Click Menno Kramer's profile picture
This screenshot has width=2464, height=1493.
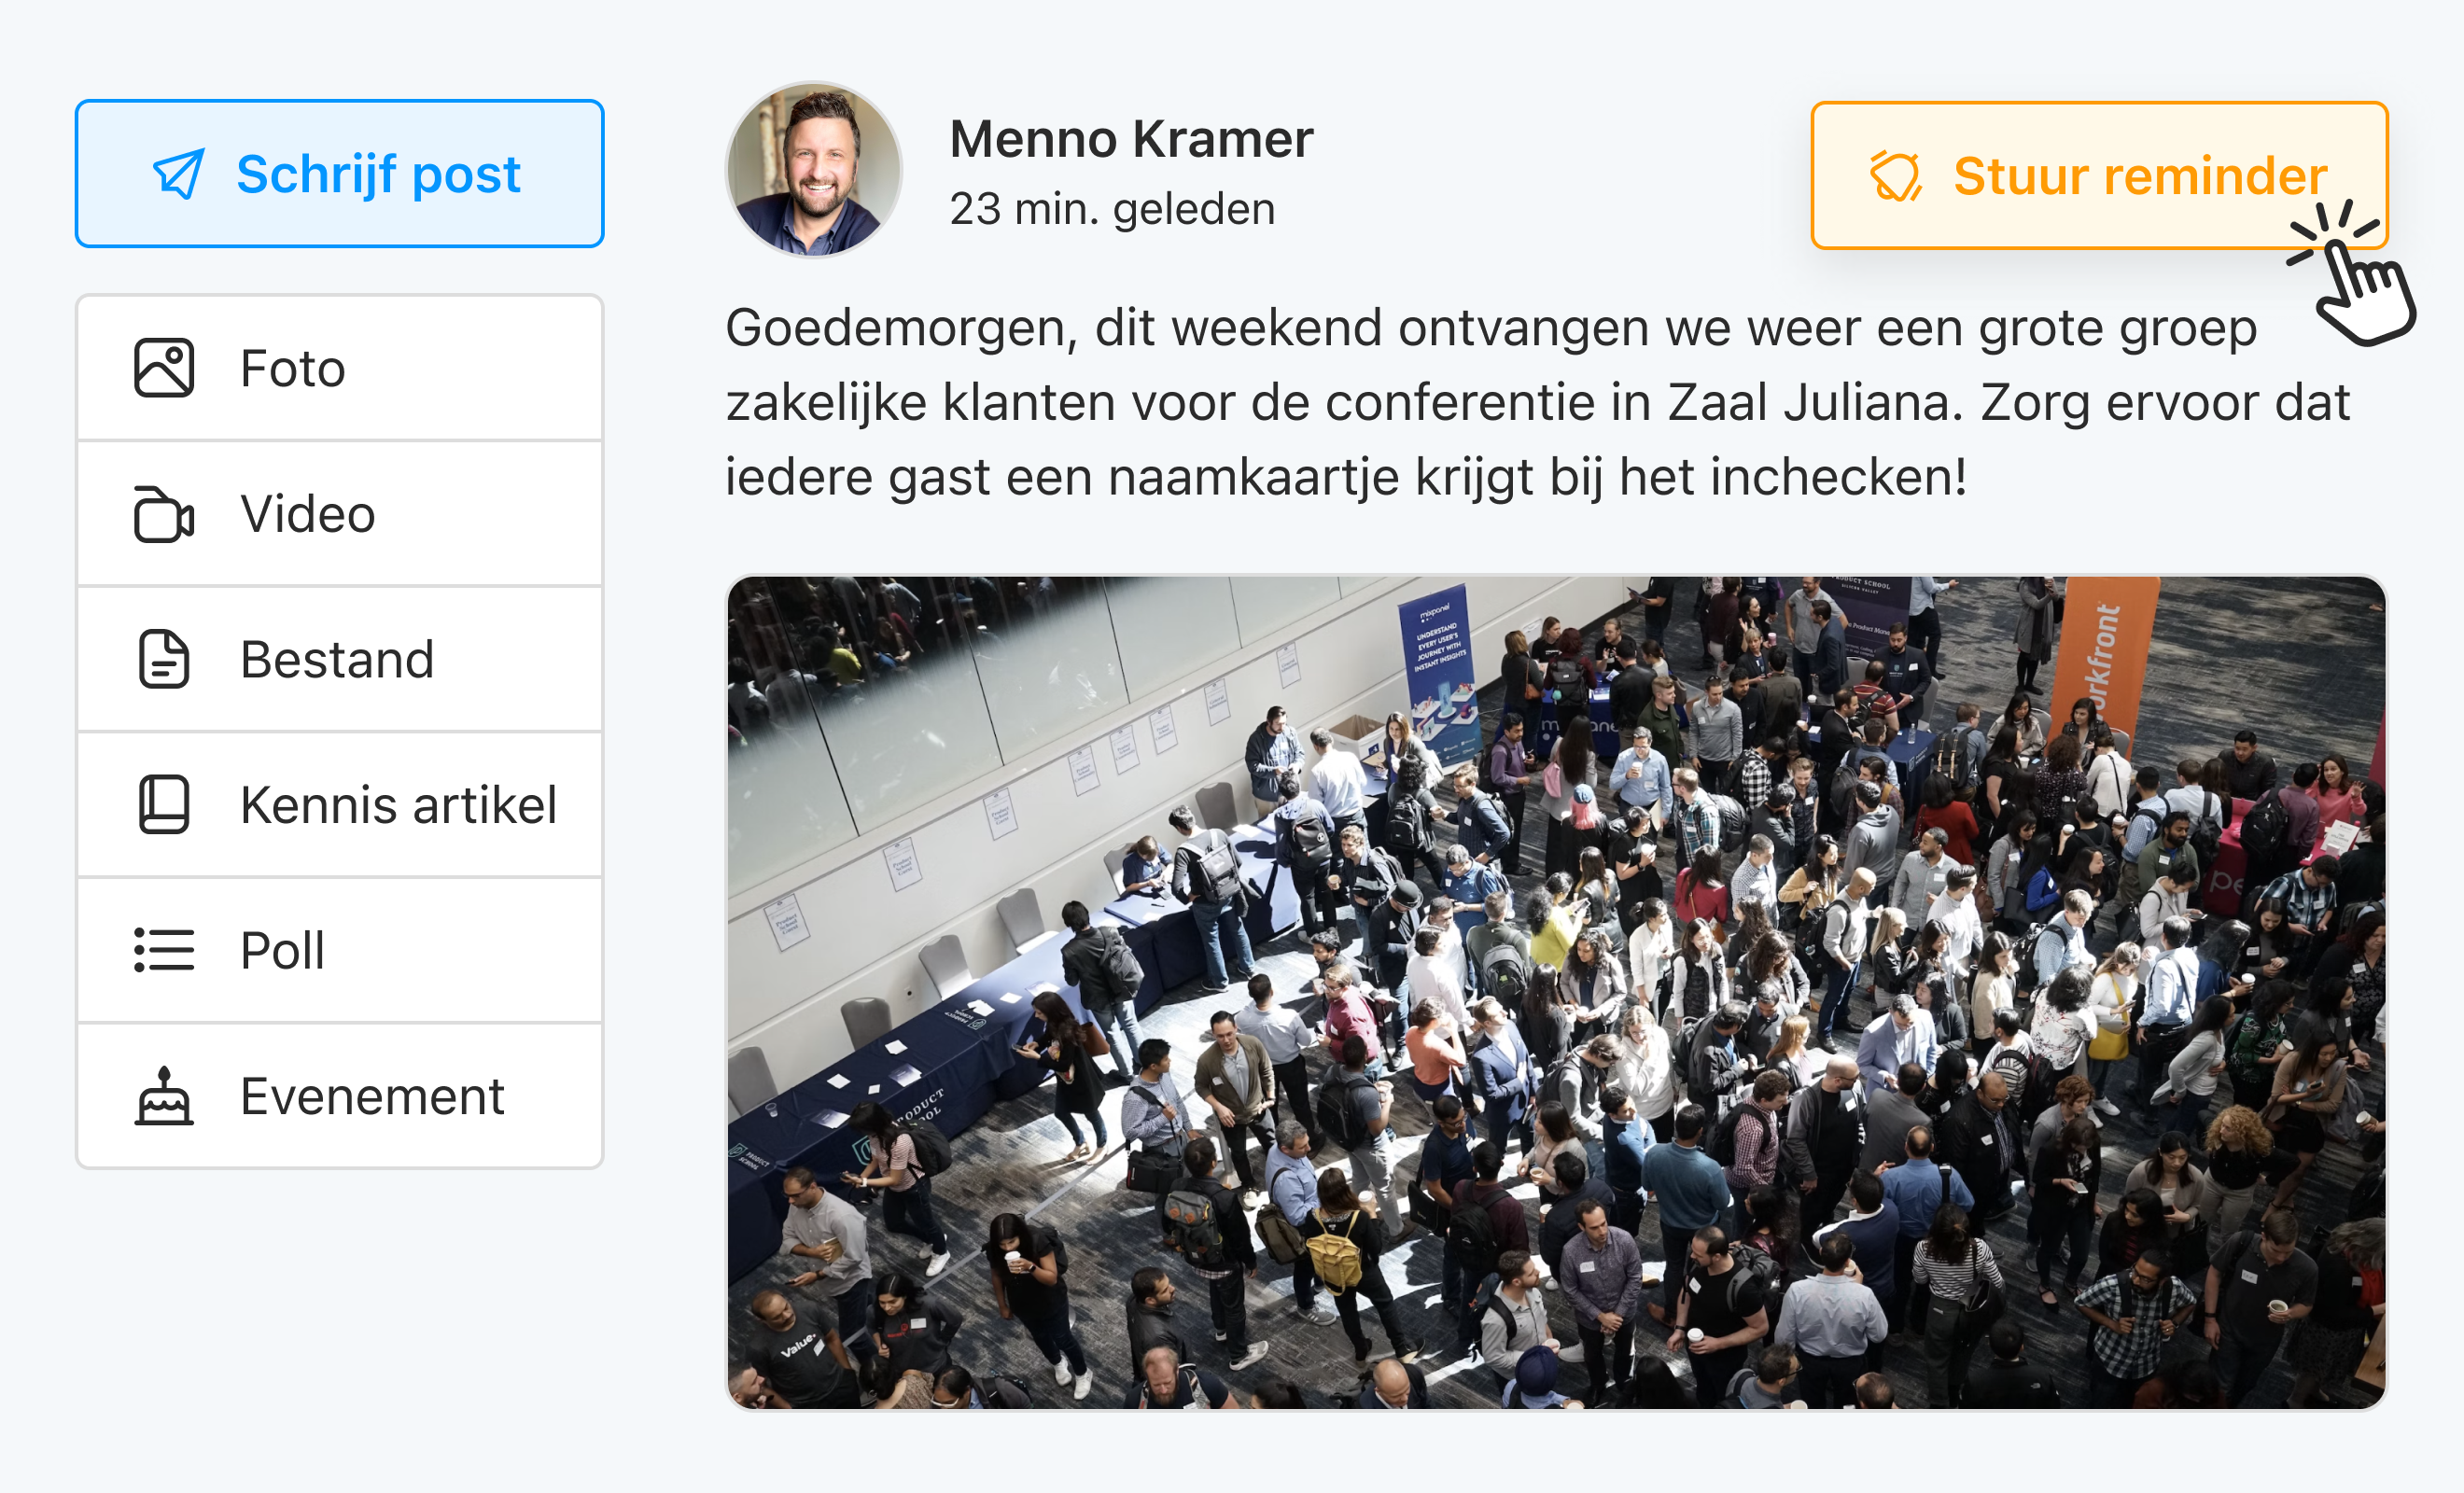click(815, 171)
